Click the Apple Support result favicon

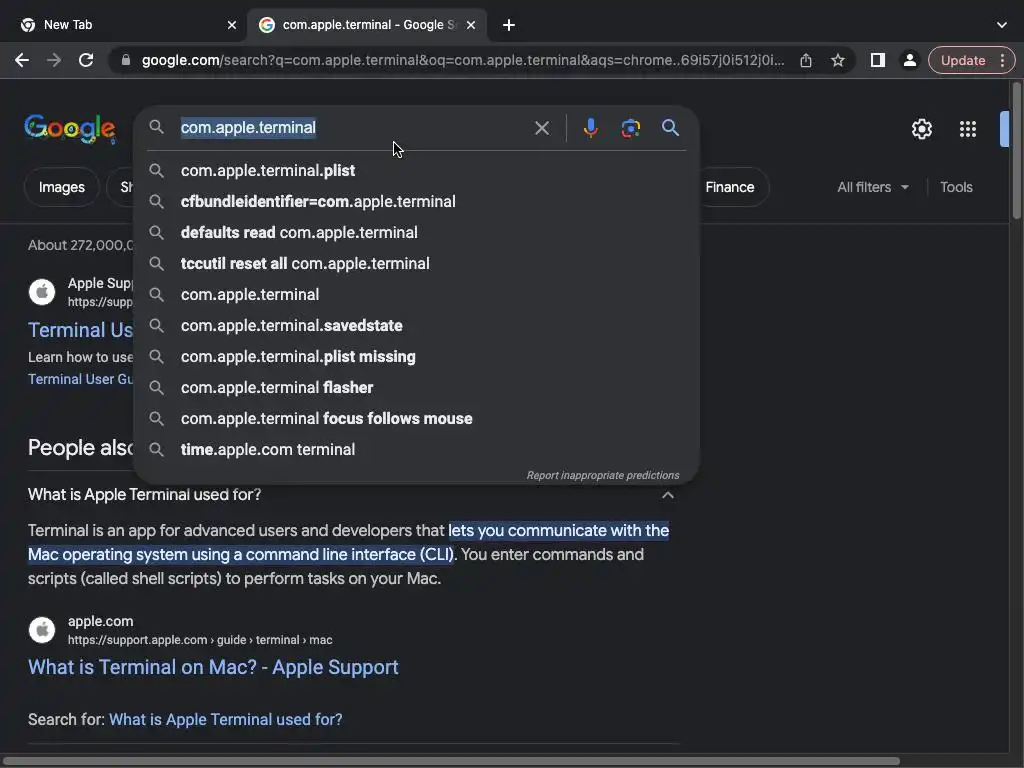point(42,292)
